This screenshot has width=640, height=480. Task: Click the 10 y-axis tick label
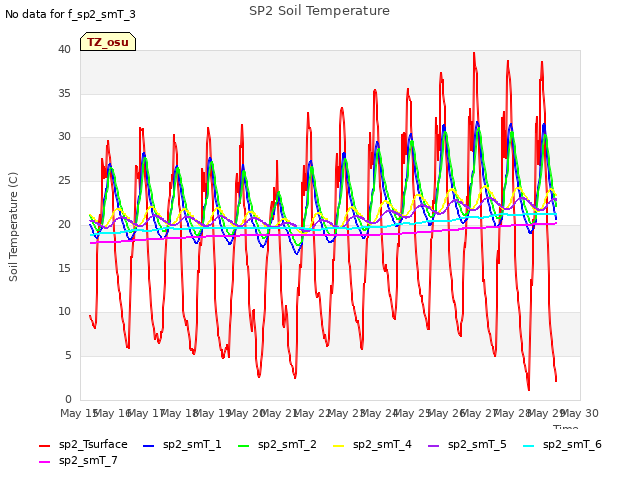[64, 311]
